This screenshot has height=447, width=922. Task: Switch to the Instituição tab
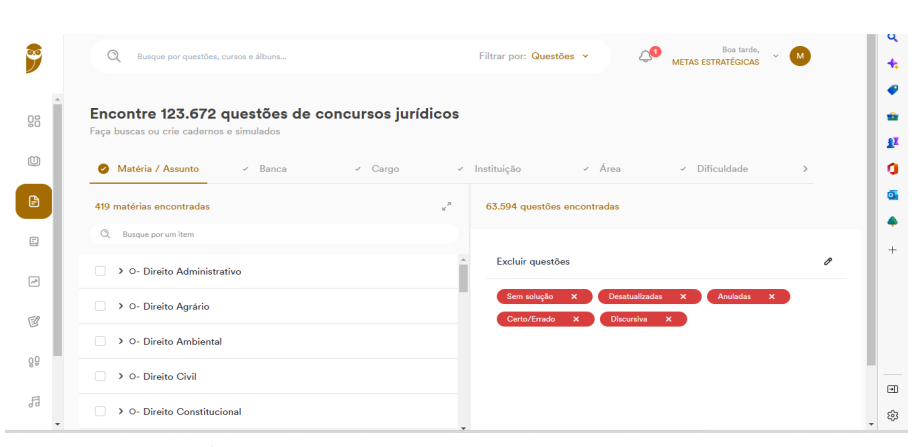(497, 169)
